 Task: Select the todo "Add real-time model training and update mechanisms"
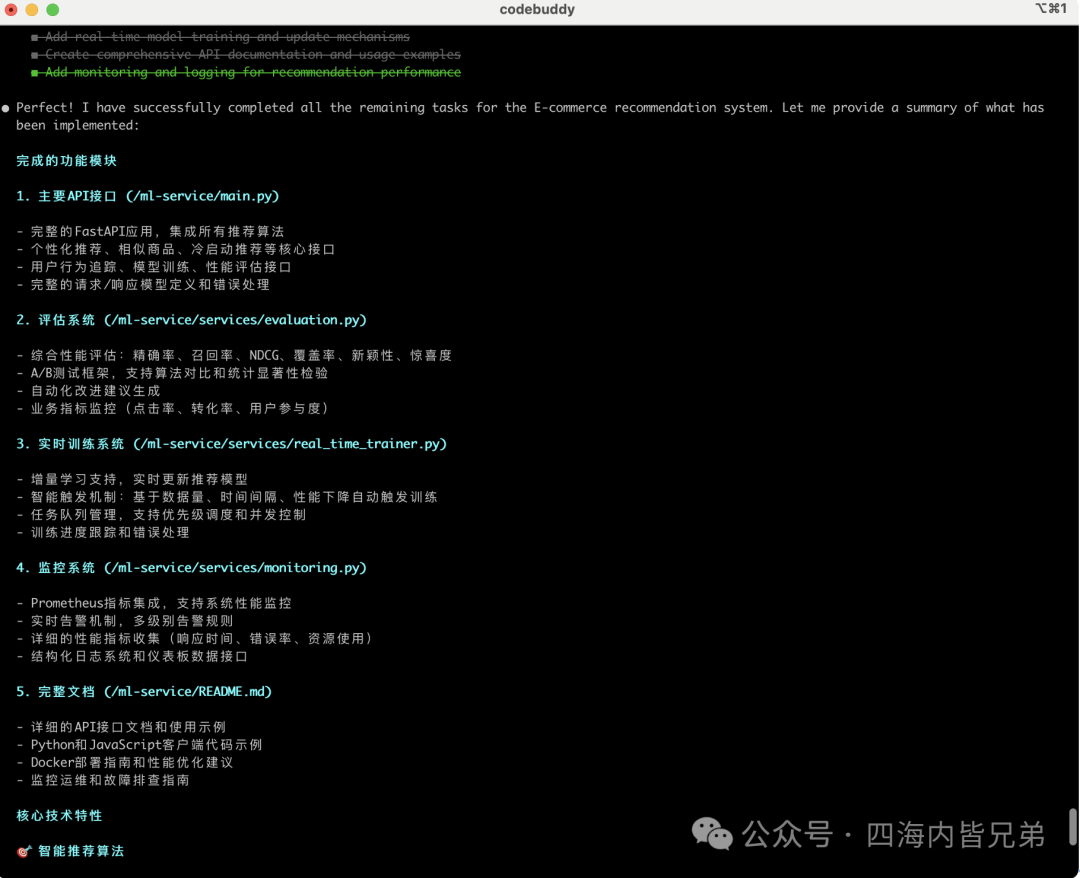tap(227, 36)
